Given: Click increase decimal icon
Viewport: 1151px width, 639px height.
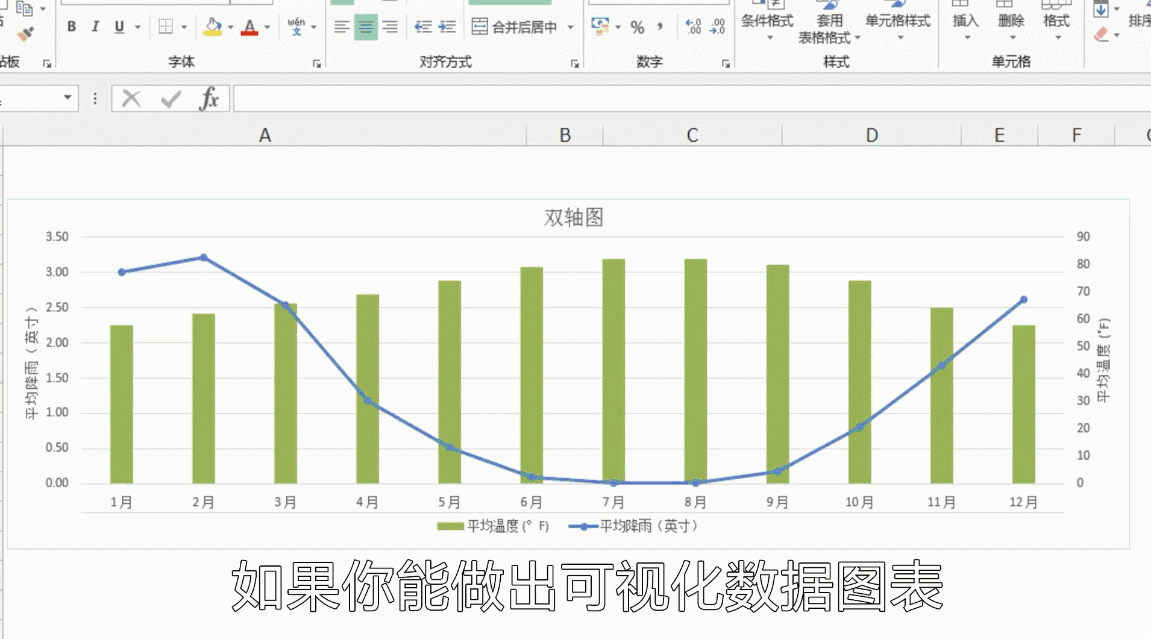Looking at the screenshot, I should [693, 27].
